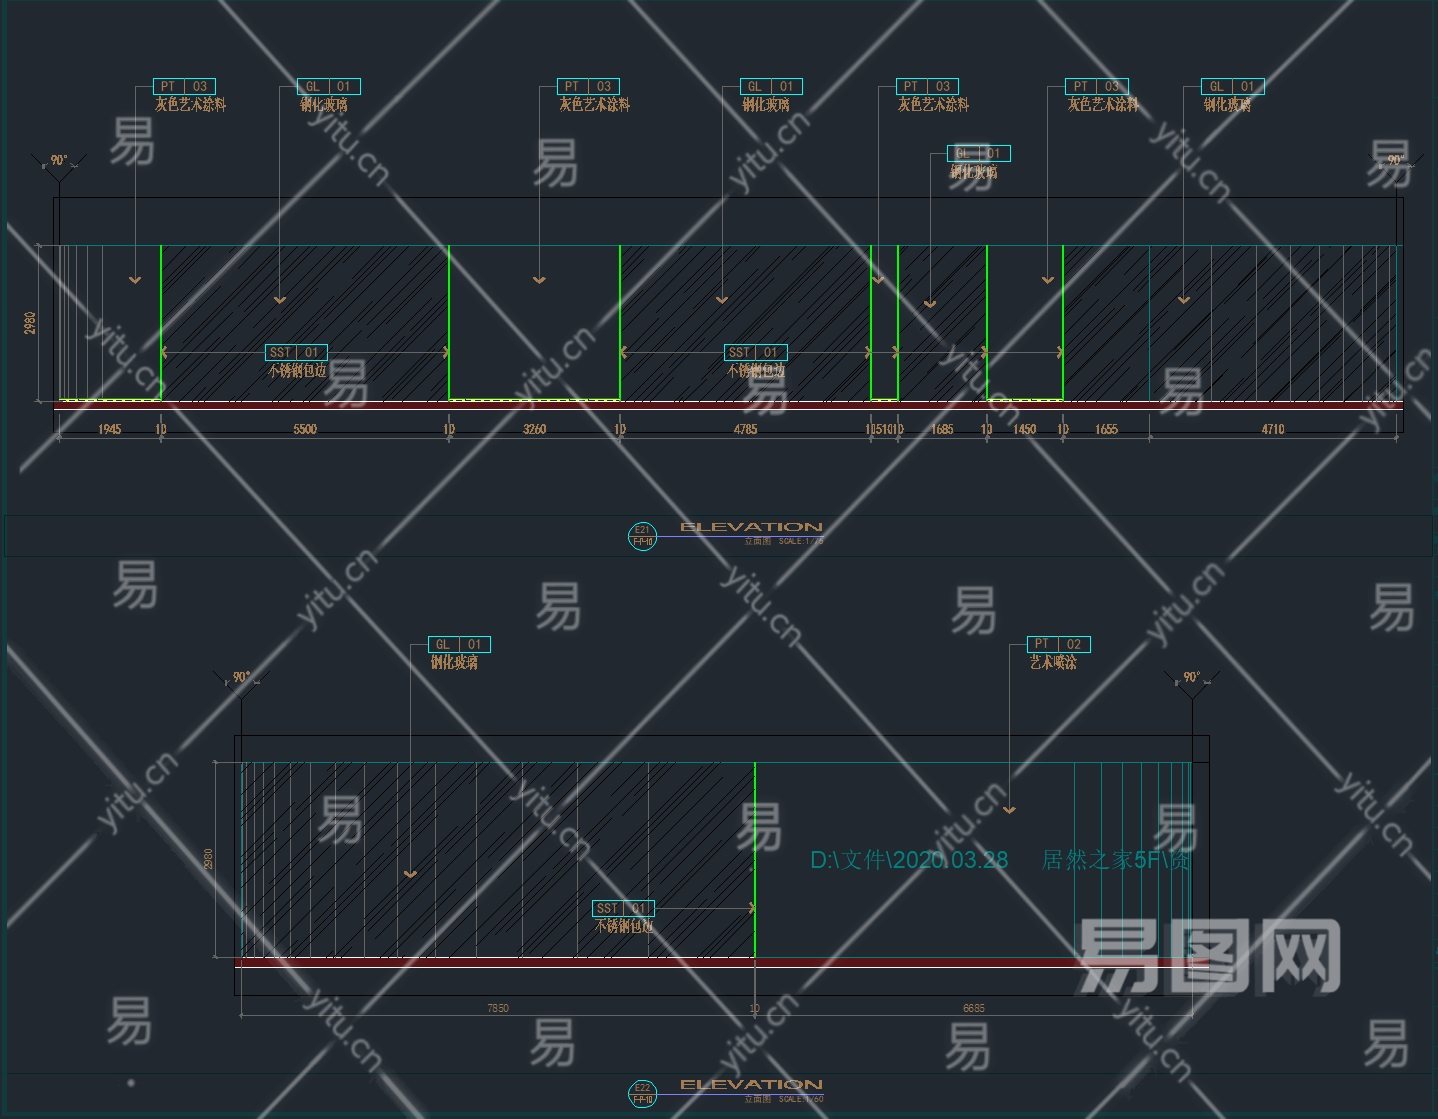This screenshot has height=1119, width=1438.
Task: Click the 4710 dimension value
Action: pos(1273,429)
